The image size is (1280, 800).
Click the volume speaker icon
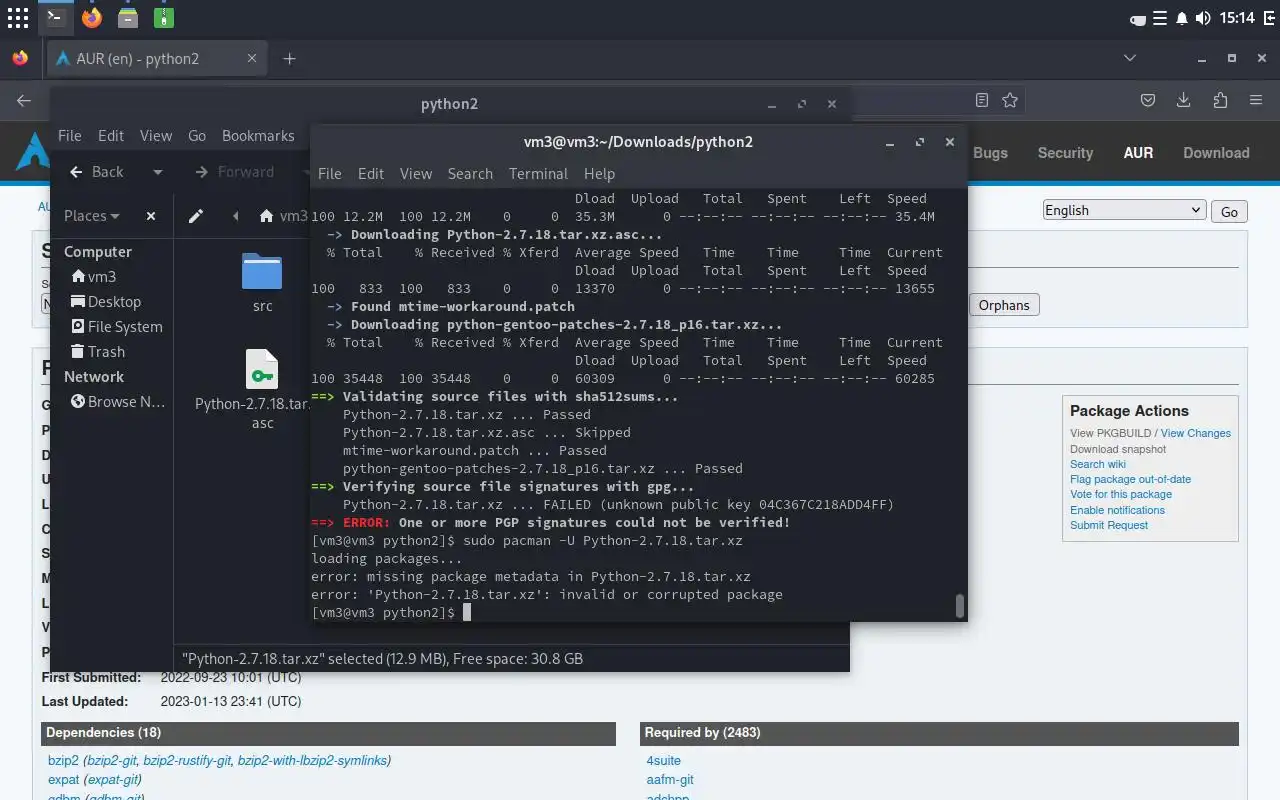coord(1202,18)
